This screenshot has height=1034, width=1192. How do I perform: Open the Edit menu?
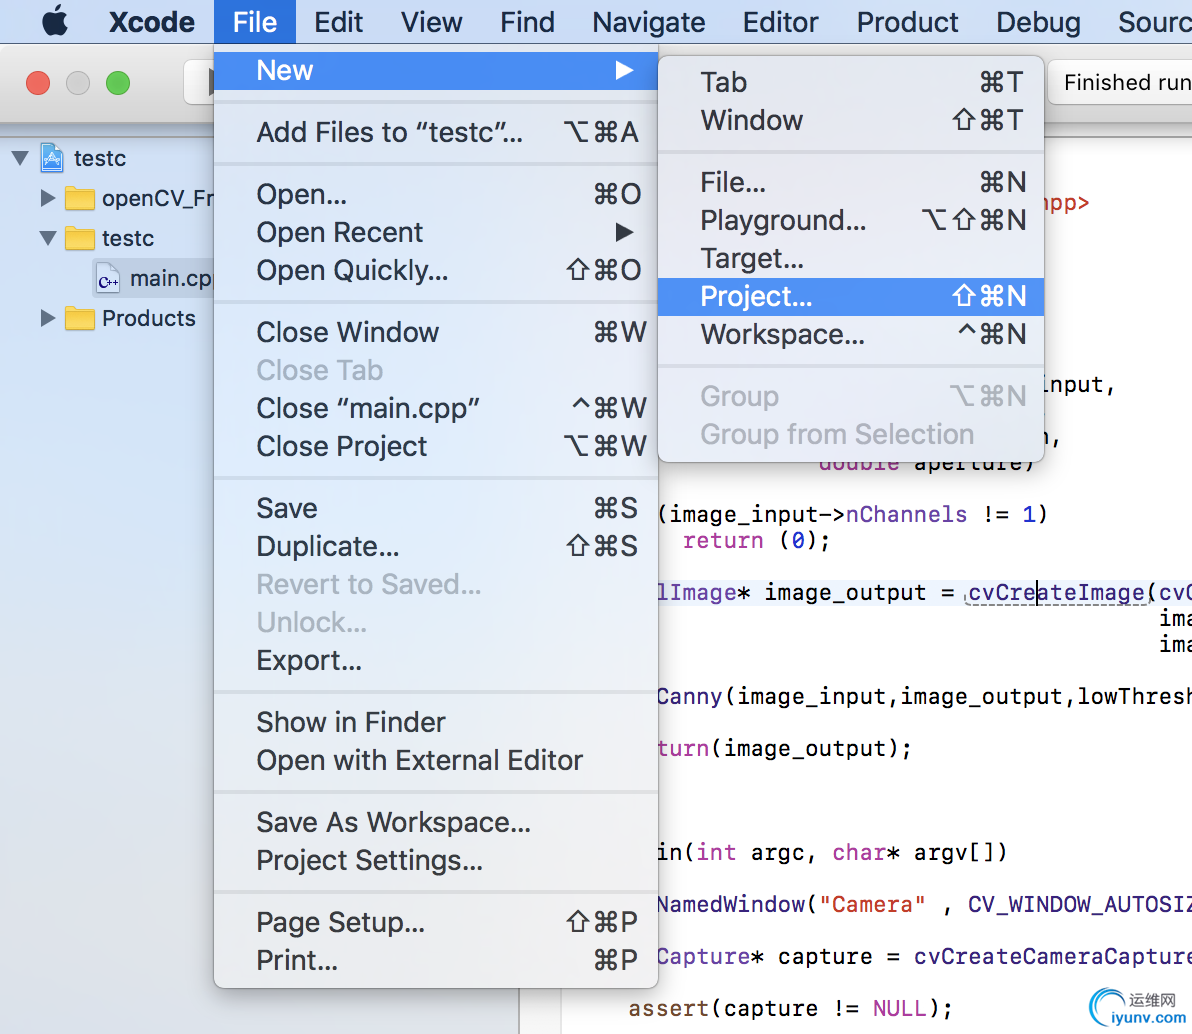coord(338,21)
